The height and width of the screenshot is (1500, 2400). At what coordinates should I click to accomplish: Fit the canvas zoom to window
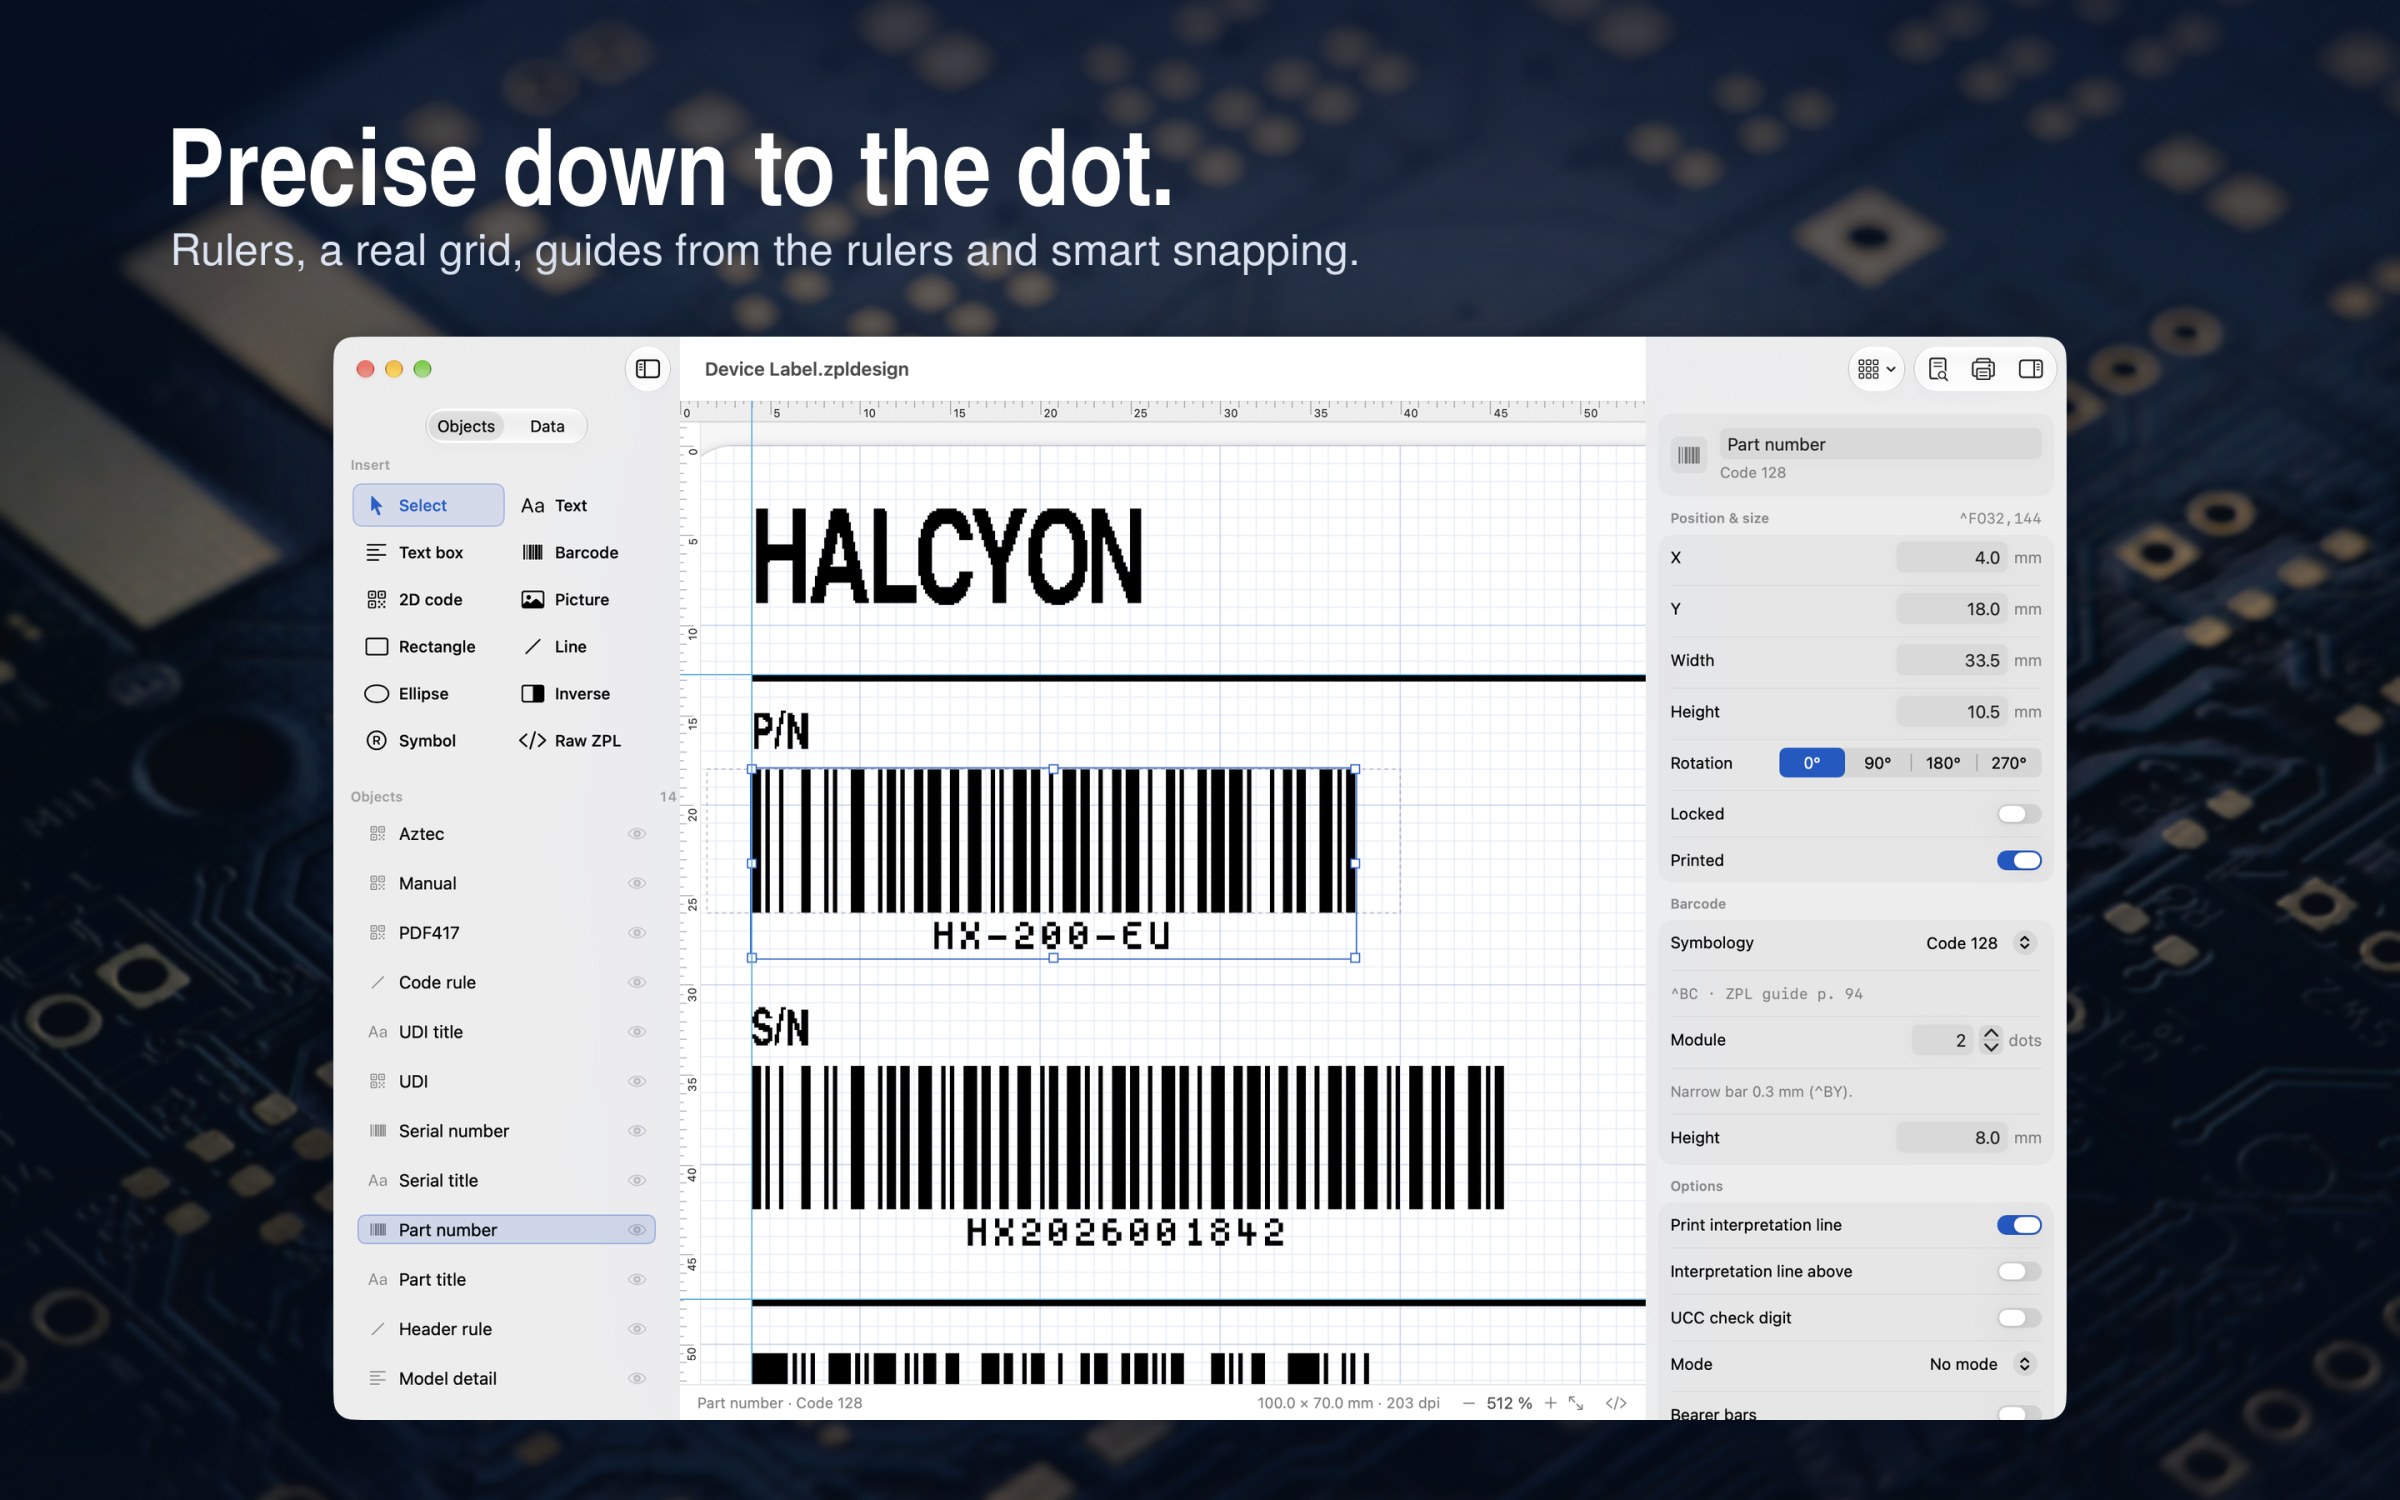tap(1576, 1403)
